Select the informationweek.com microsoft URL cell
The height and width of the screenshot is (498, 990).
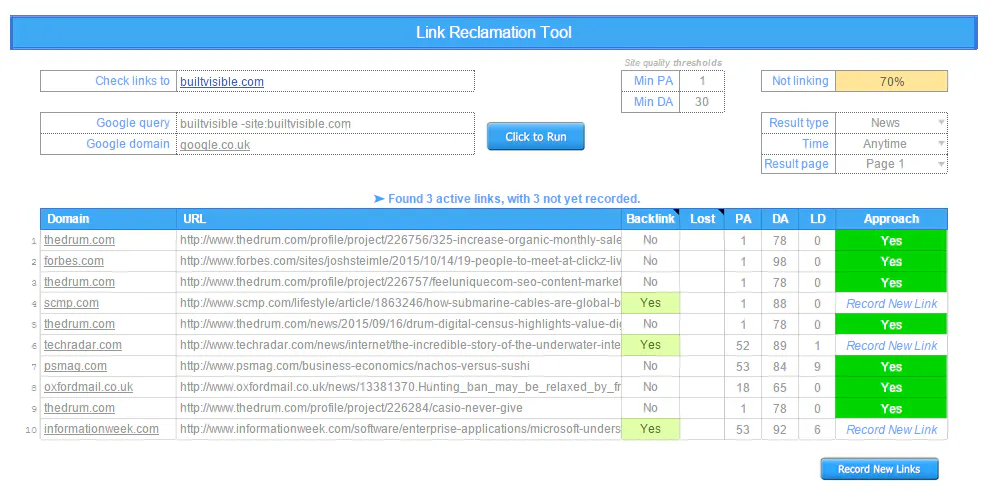tap(399, 429)
